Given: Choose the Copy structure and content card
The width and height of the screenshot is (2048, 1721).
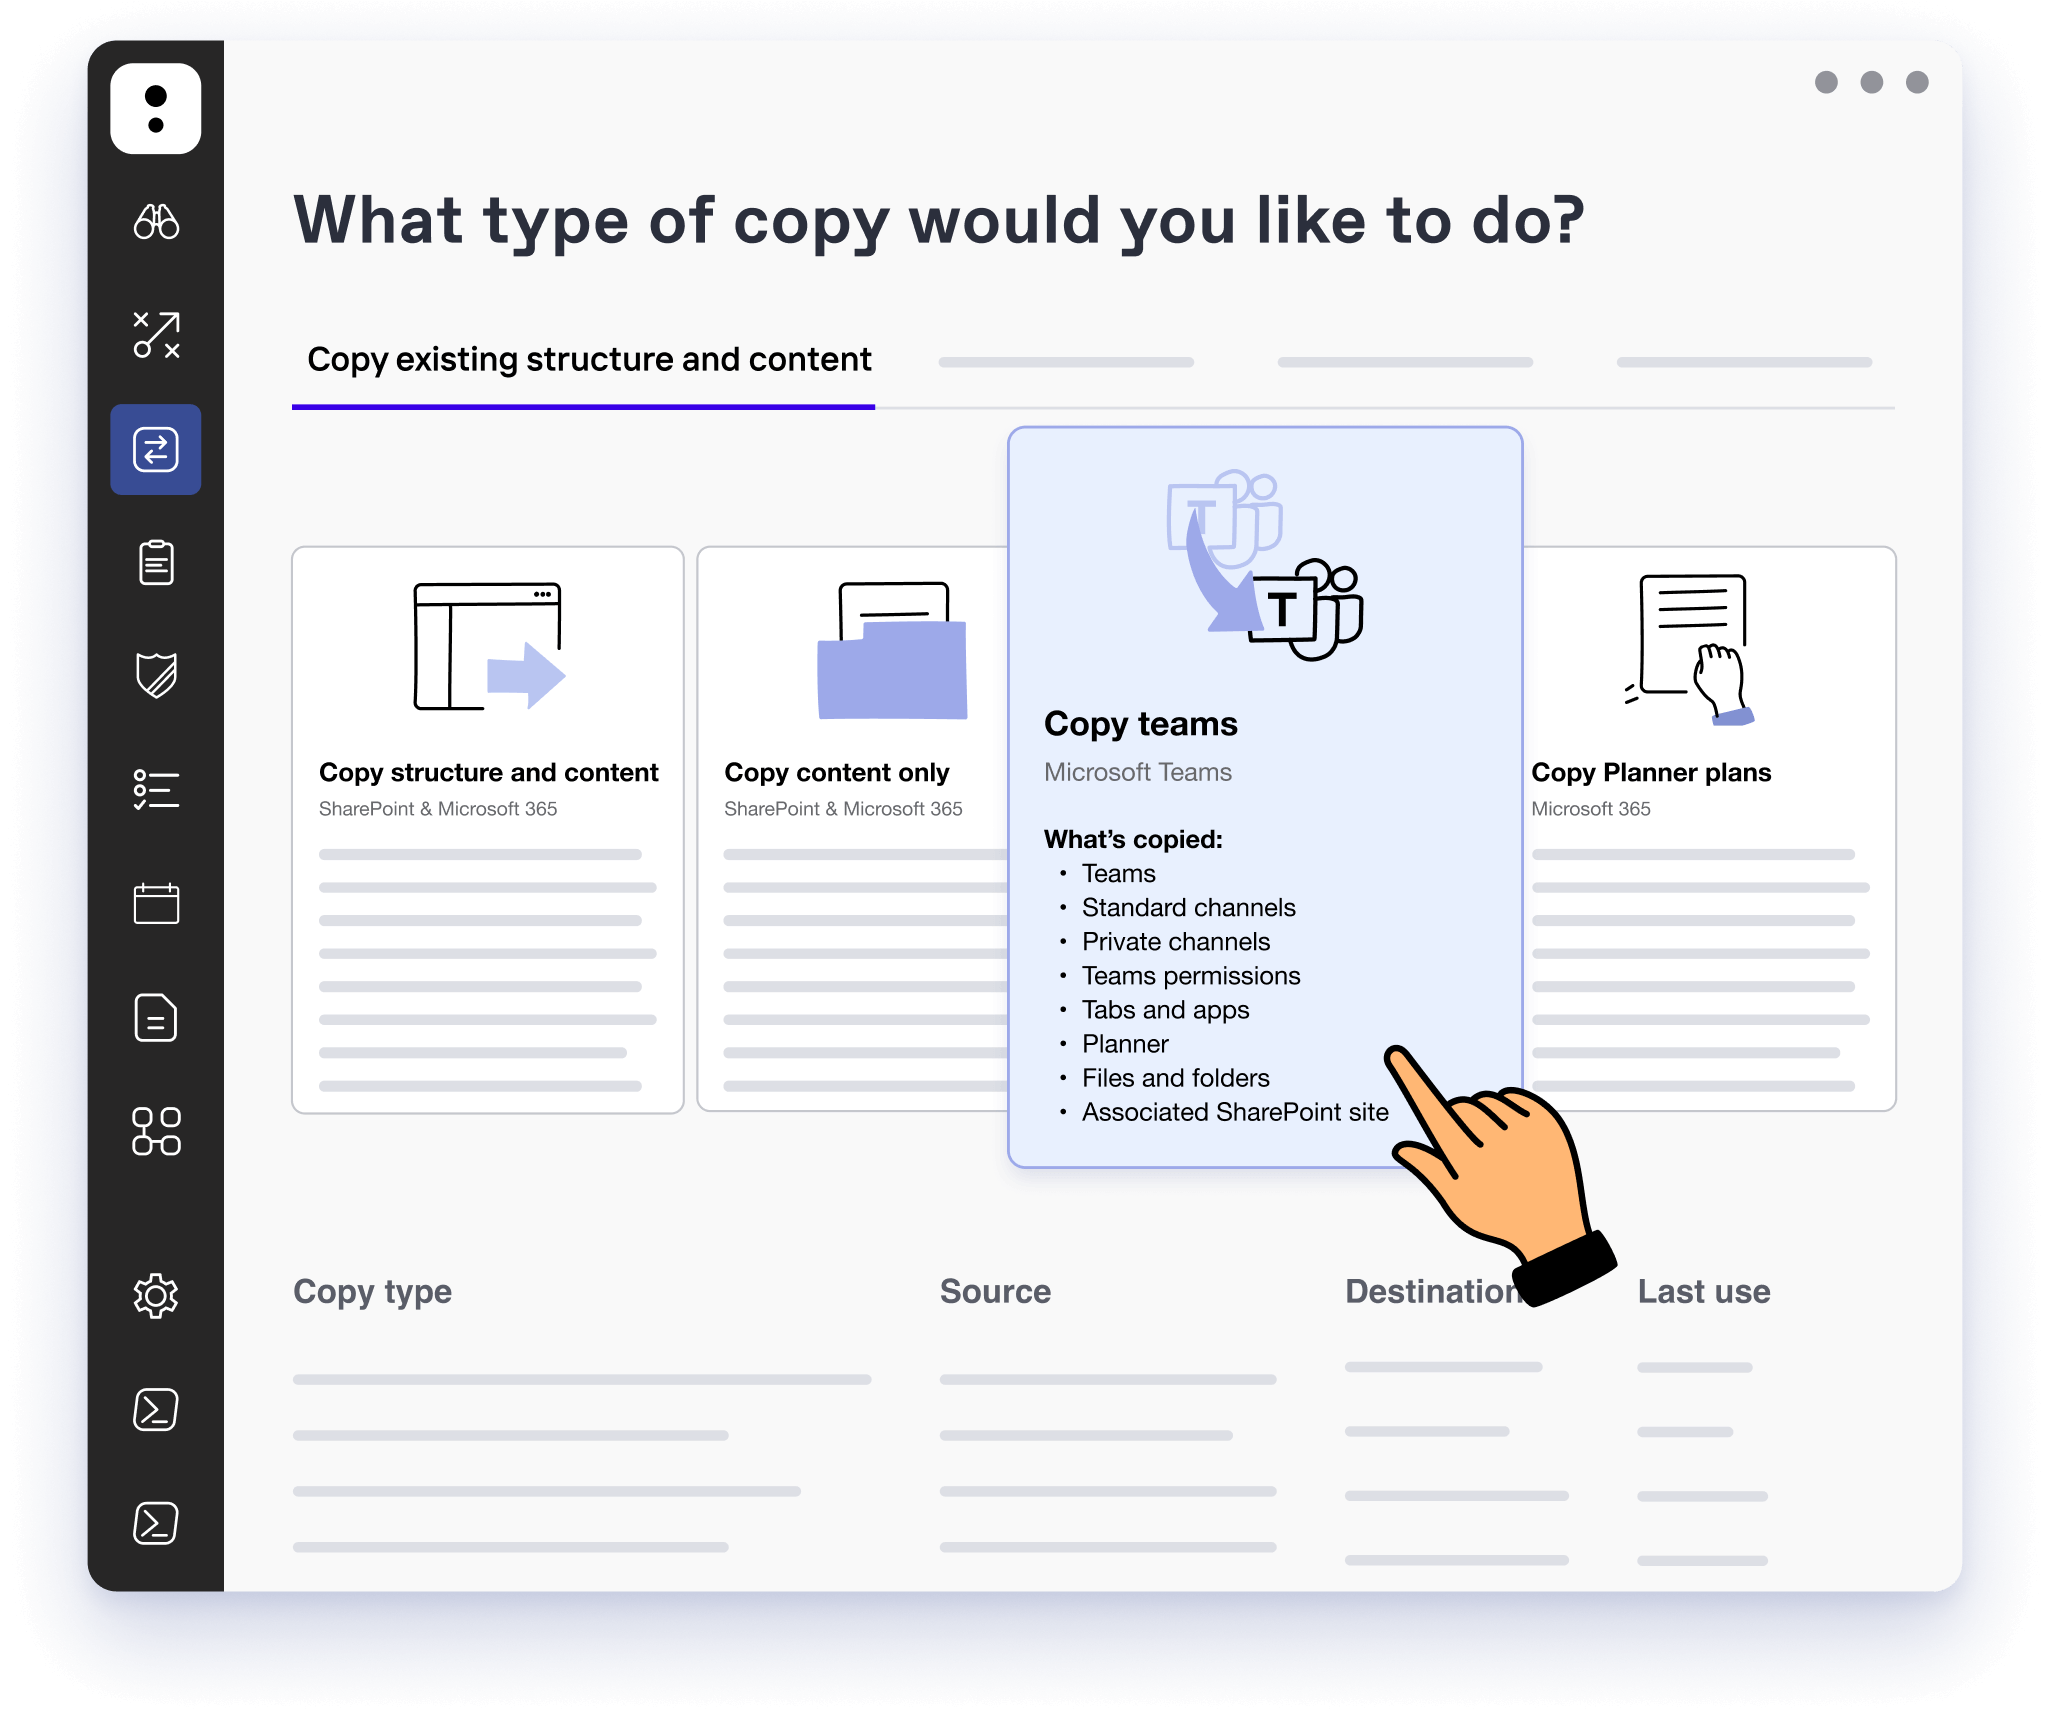Looking at the screenshot, I should [x=488, y=830].
